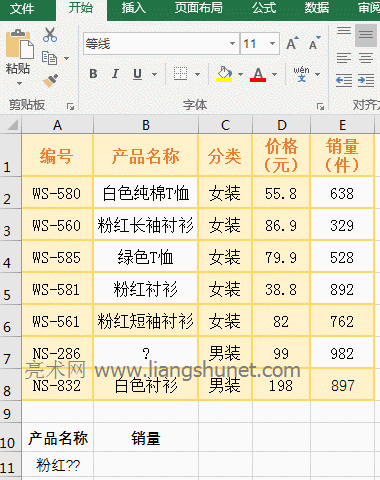
Task: Switch to the 数据 (Data) tab
Action: pos(316,8)
